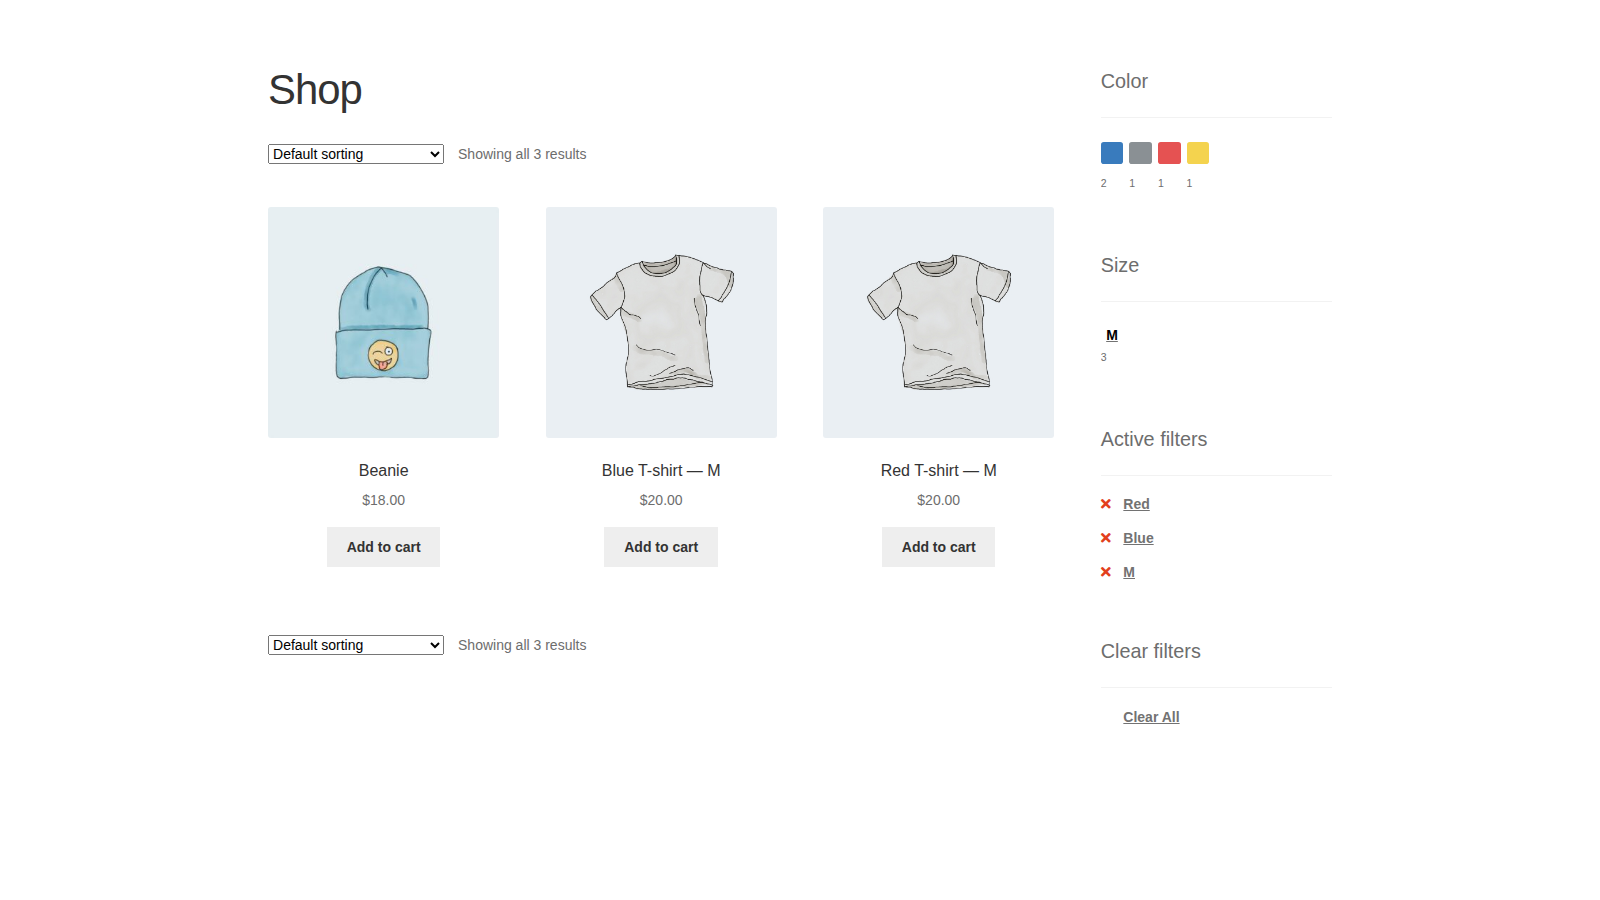Viewport: 1600px width, 900px height.
Task: Open the Red T-shirt — M title
Action: pyautogui.click(x=938, y=470)
